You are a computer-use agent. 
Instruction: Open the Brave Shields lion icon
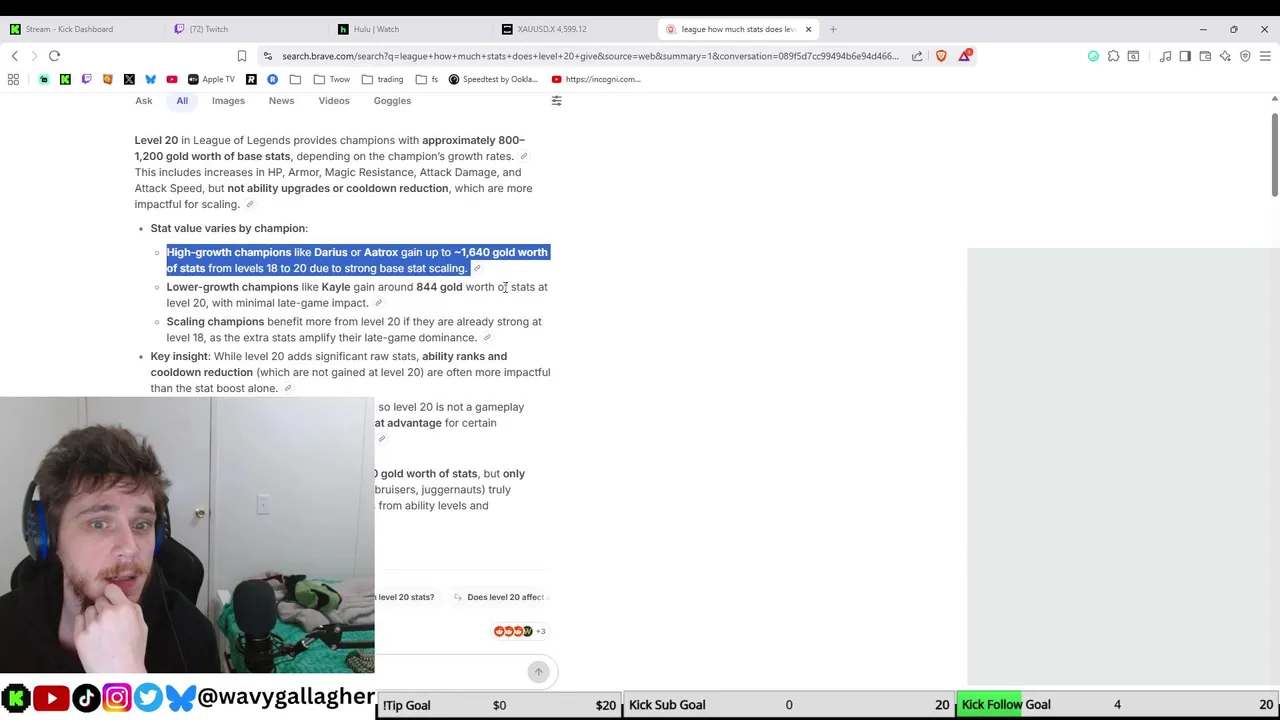(x=941, y=56)
